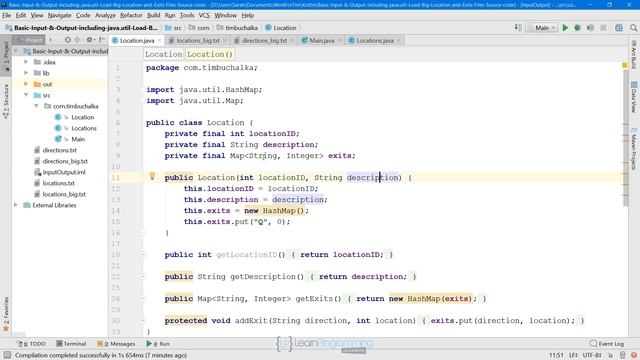Viewport: 640px width, 360px height.
Task: Click the Collapse All icon in Project panel
Action: 77,40
